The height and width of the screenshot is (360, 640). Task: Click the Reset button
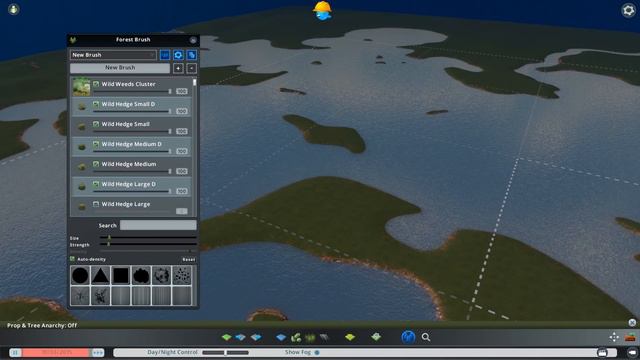click(189, 260)
